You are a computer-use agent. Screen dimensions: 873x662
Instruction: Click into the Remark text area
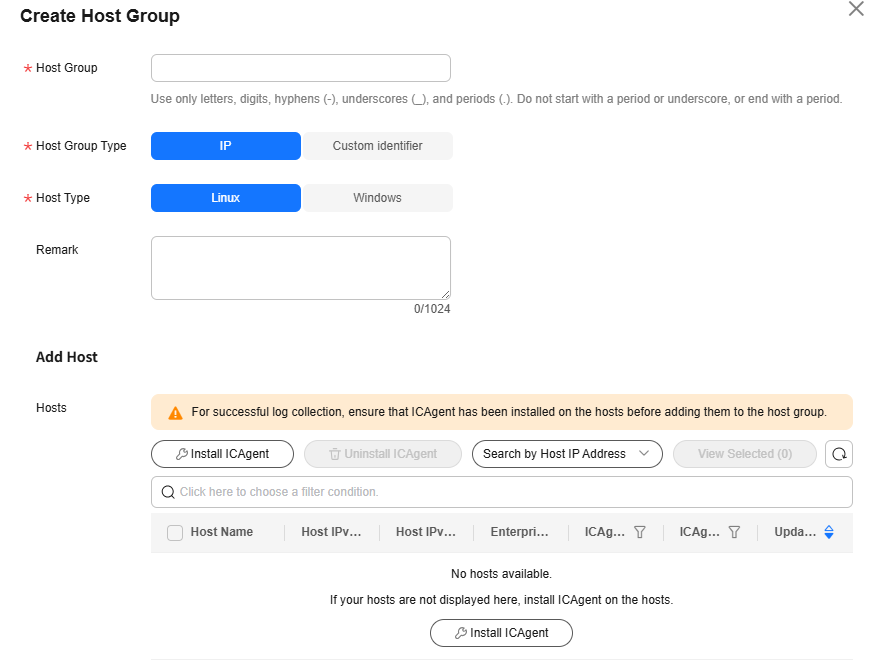[x=301, y=268]
